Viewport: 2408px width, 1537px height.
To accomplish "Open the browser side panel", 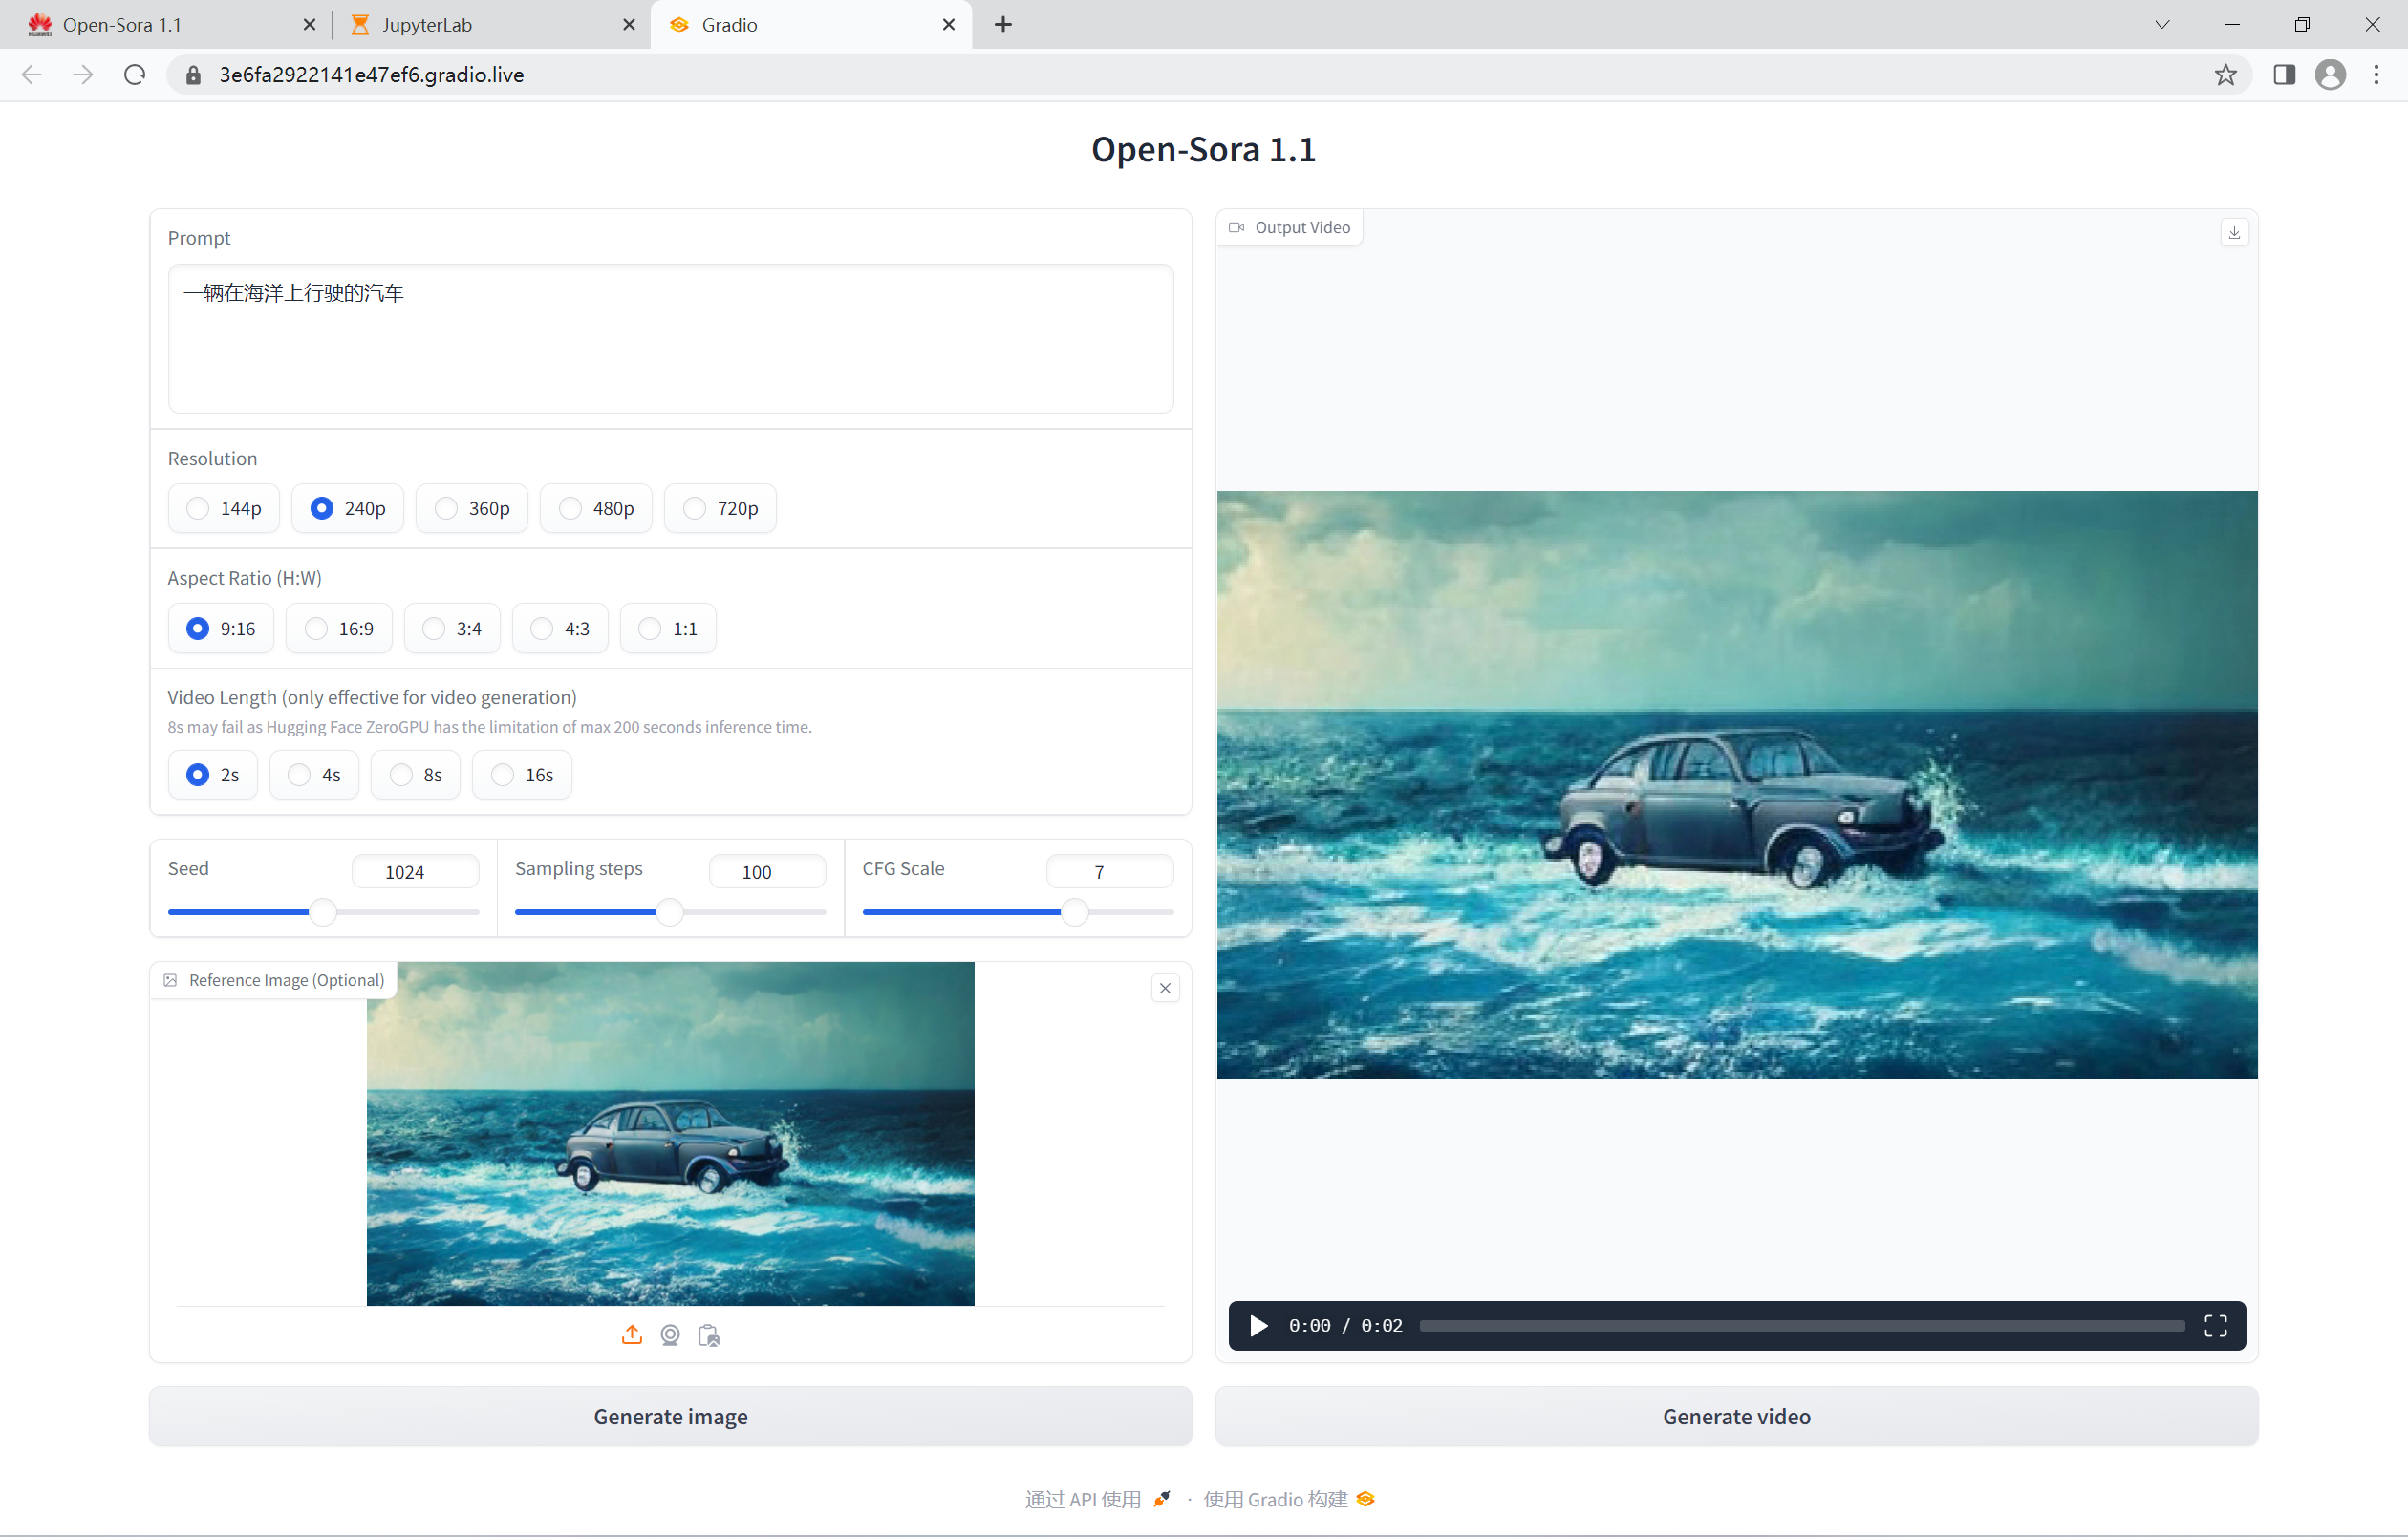I will (x=2284, y=75).
